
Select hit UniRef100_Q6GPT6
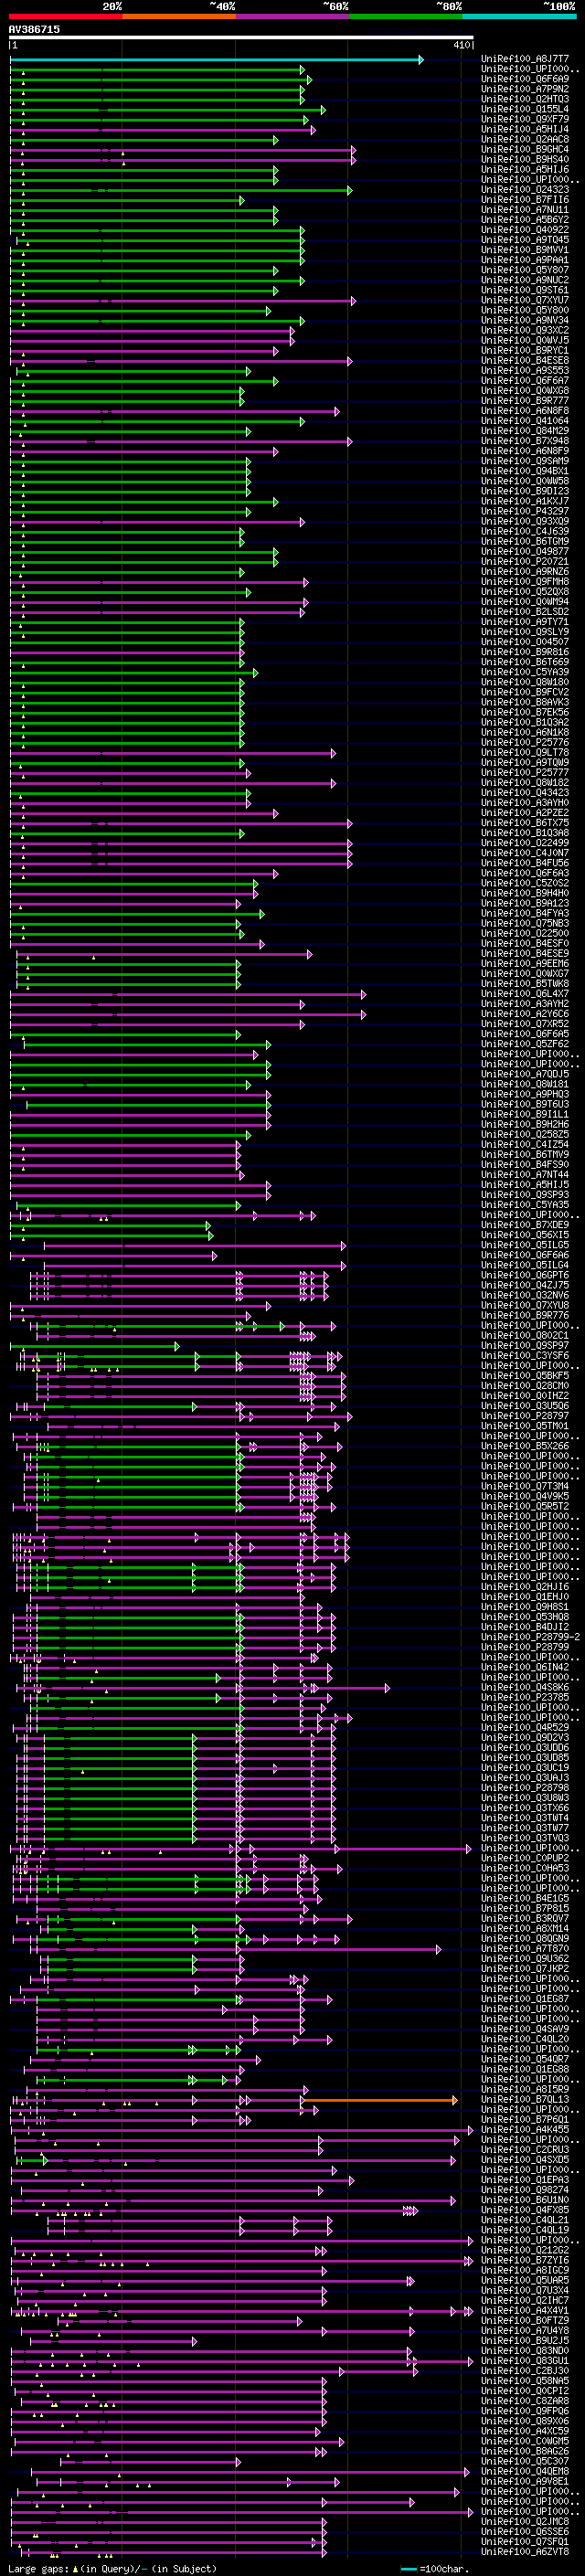coord(525,1275)
